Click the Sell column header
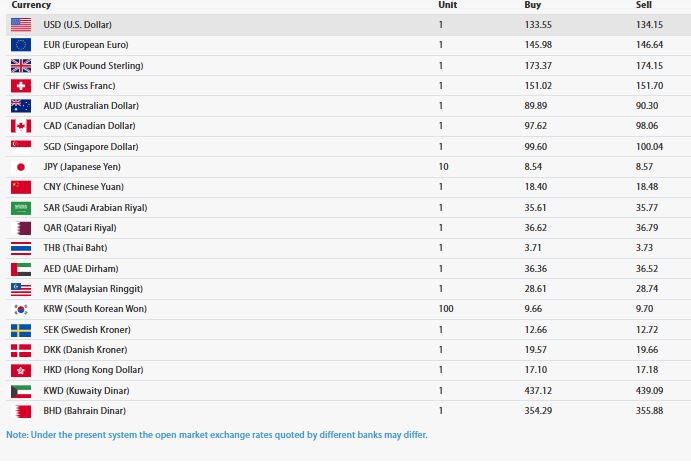 point(643,5)
